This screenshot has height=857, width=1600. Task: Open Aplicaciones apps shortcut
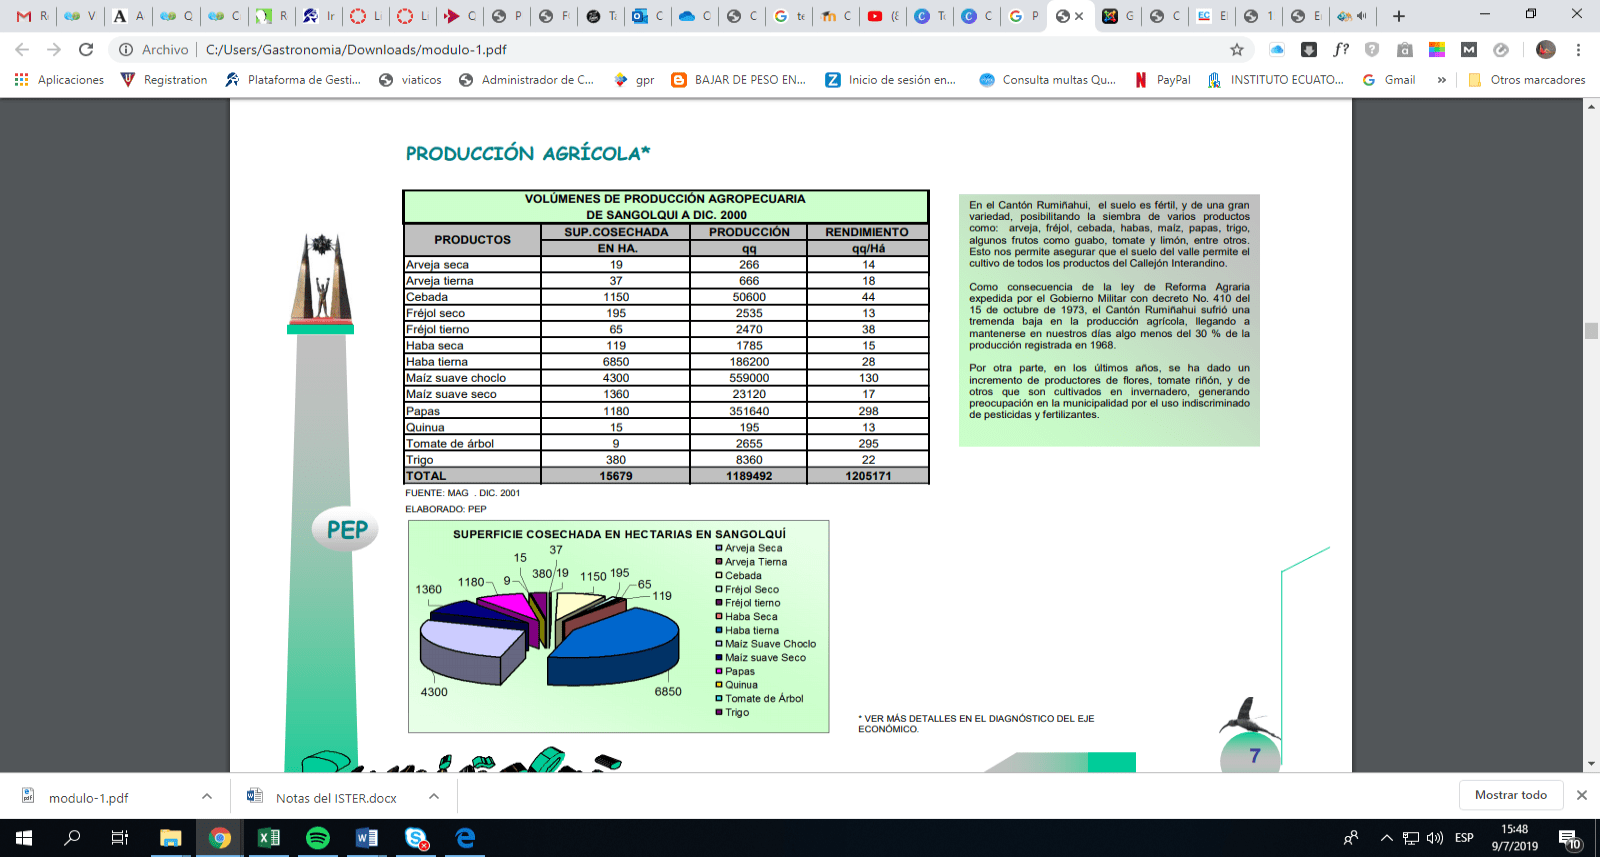[59, 80]
